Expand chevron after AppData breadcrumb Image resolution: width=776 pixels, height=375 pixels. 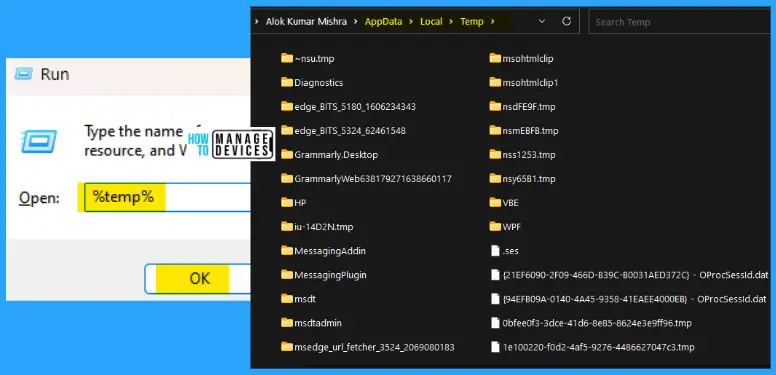[x=411, y=22]
